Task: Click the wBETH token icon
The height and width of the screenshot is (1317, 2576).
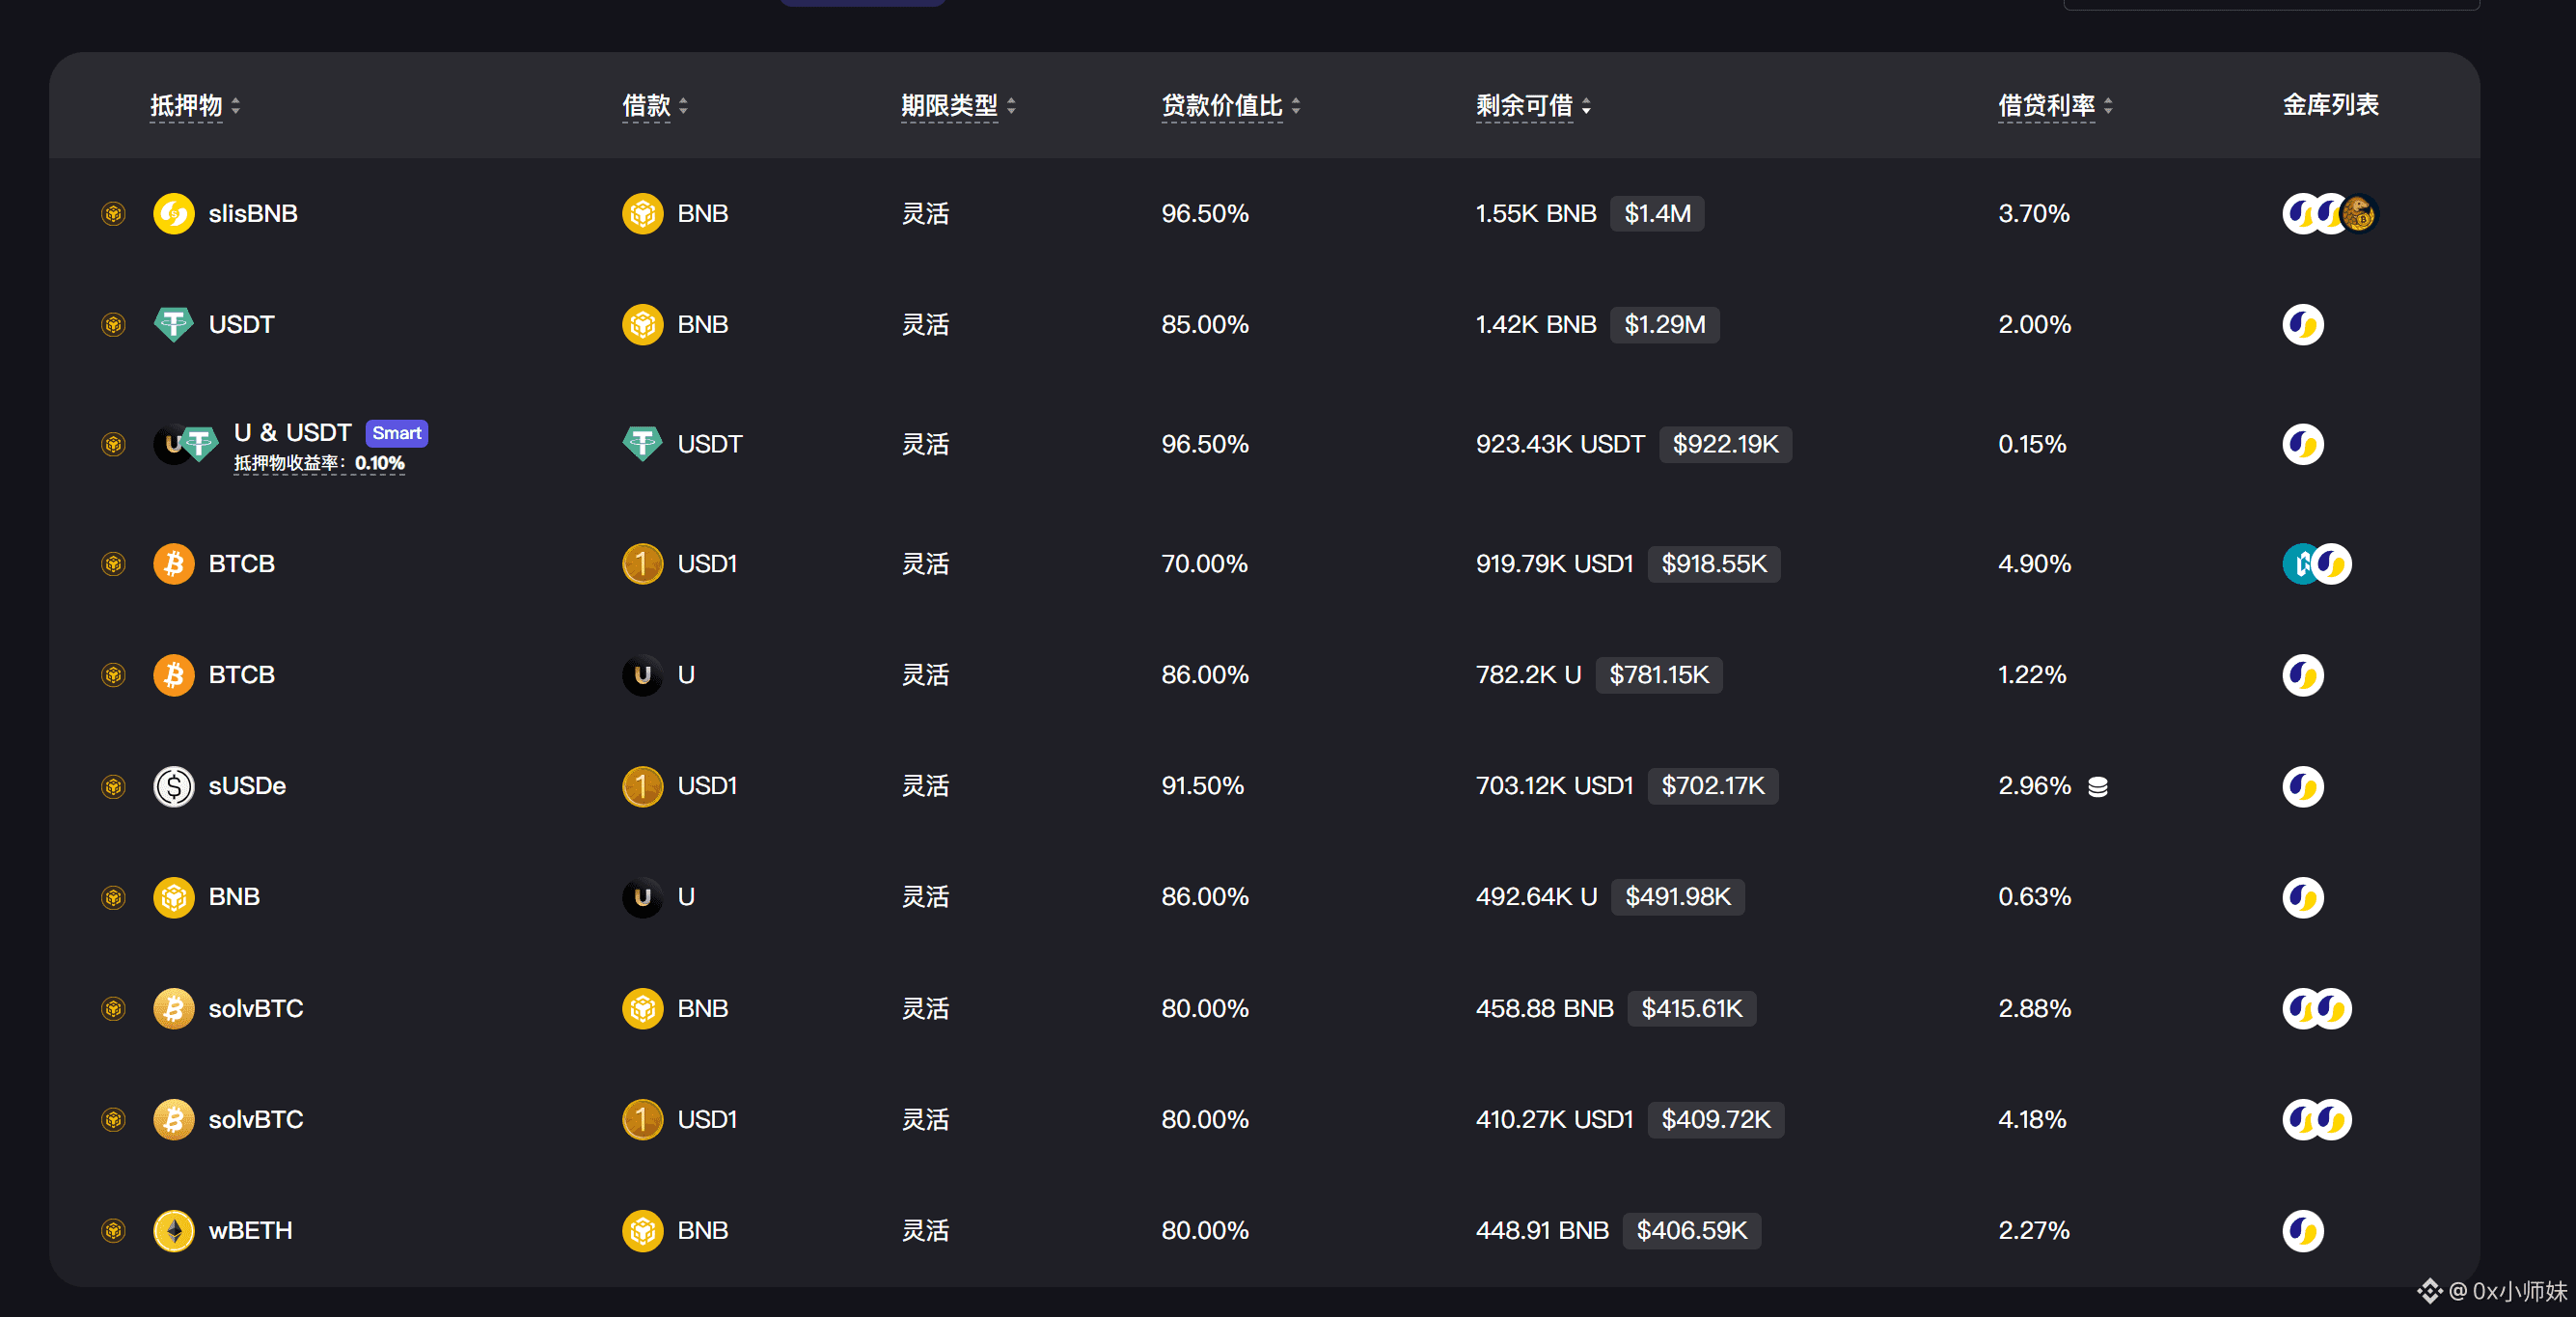Action: pyautogui.click(x=173, y=1230)
